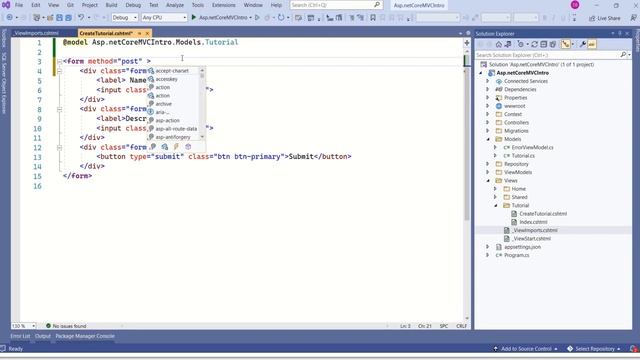Click the Asp.netCoreMVCIntro run target button
Screen dimensions: 640x360
(x=223, y=18)
